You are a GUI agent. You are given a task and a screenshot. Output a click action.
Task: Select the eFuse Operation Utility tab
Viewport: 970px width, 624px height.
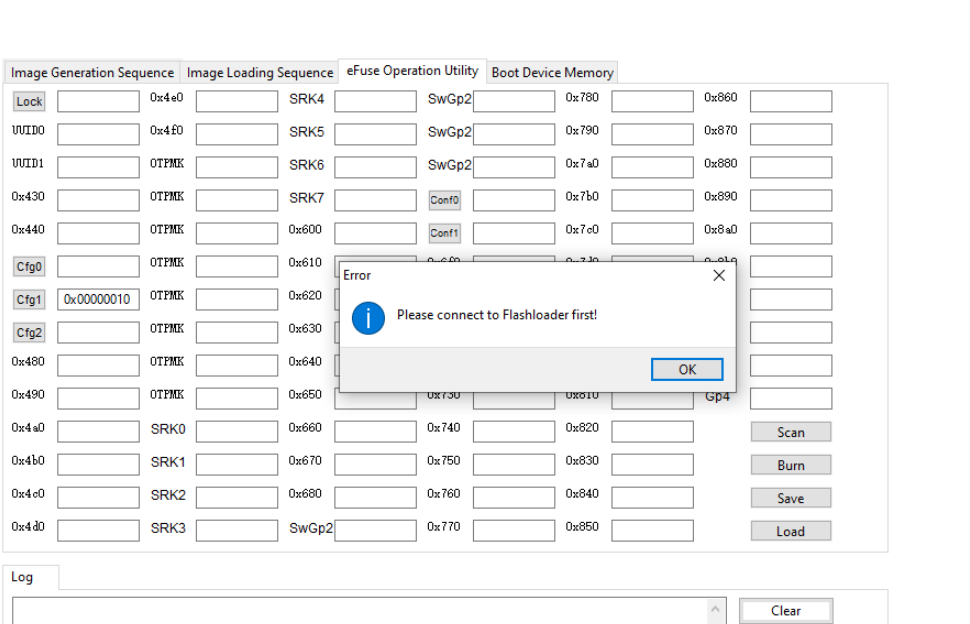[x=413, y=71]
